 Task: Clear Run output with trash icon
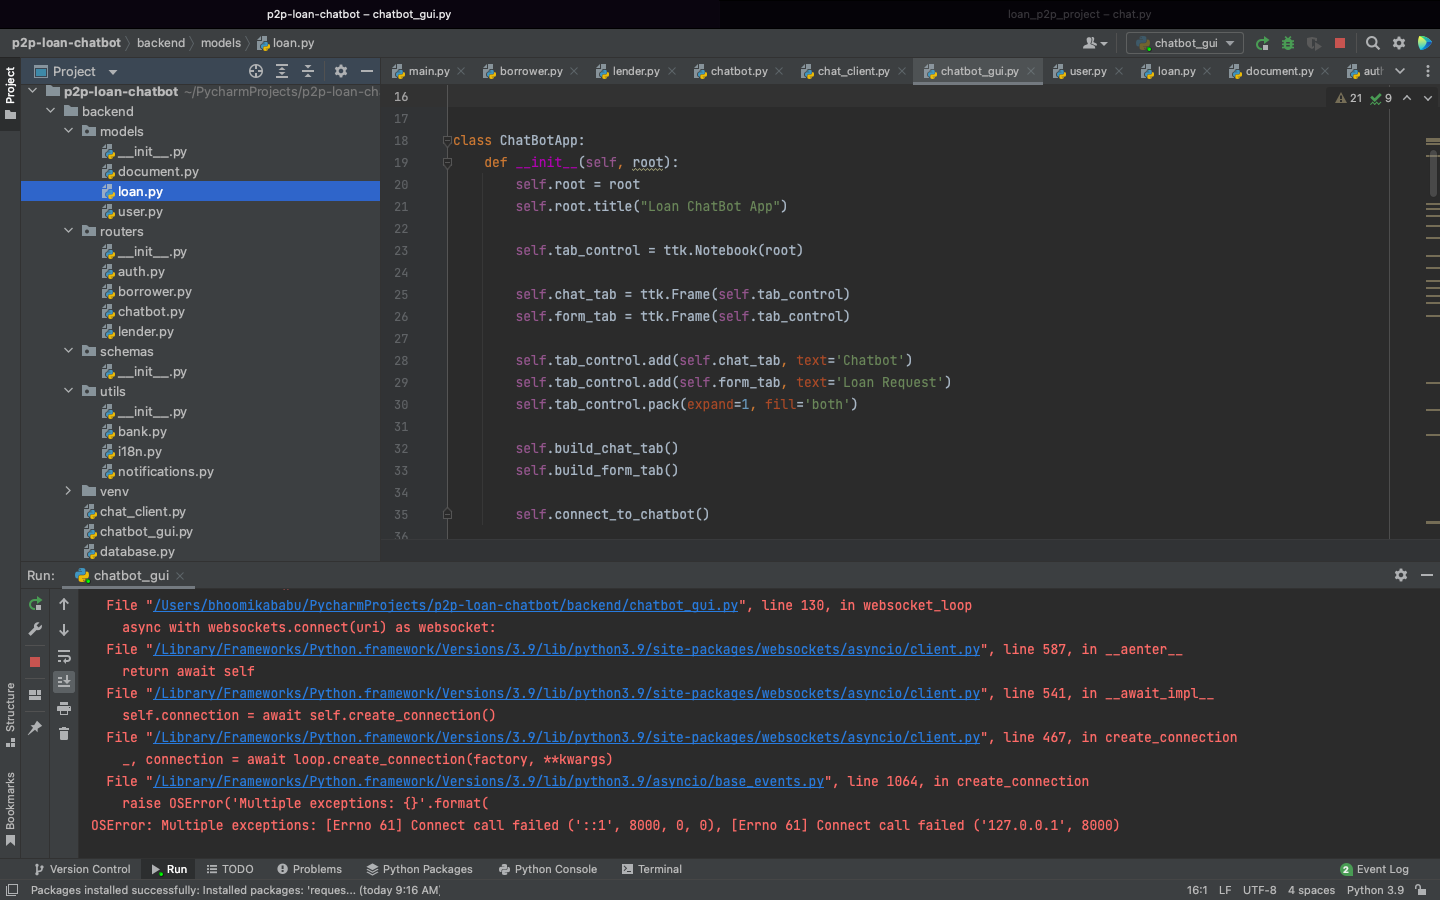(64, 734)
